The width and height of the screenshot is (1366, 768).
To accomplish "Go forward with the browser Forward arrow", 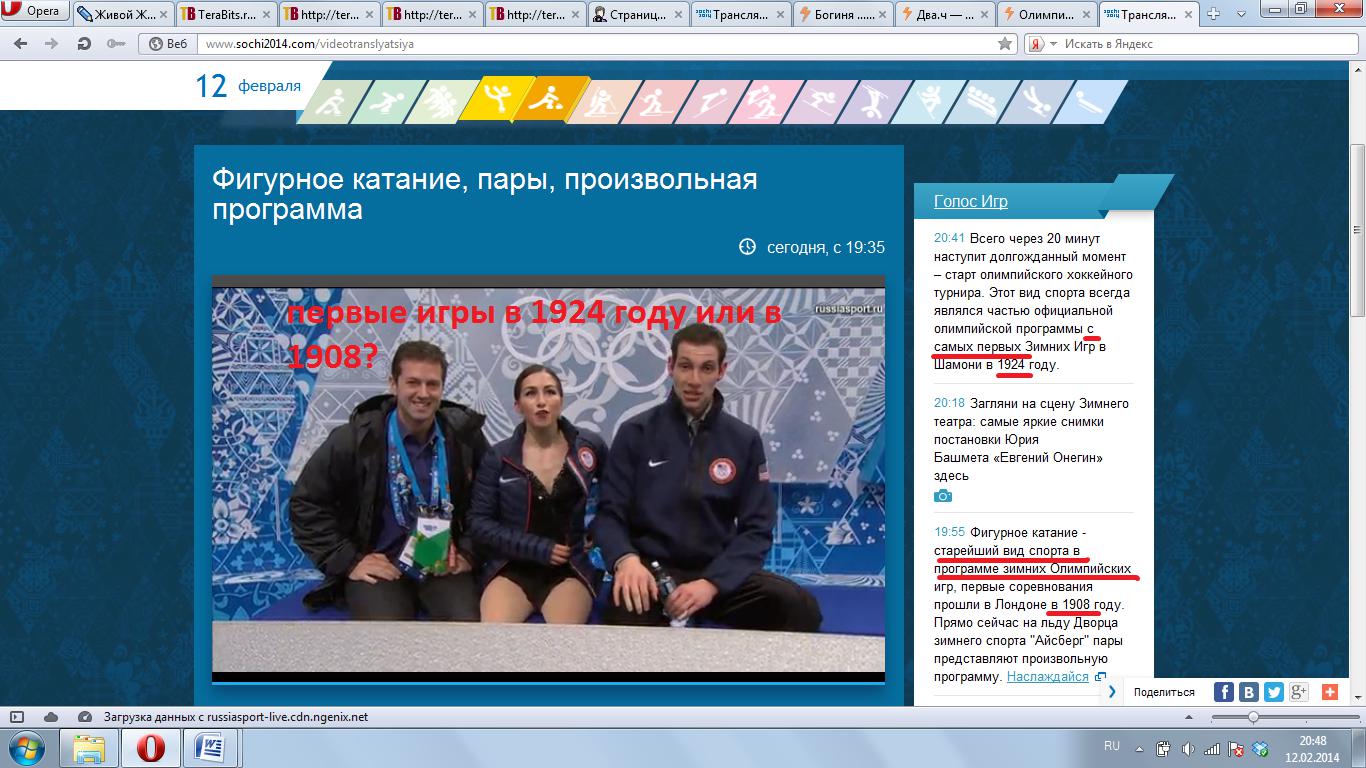I will tap(51, 44).
